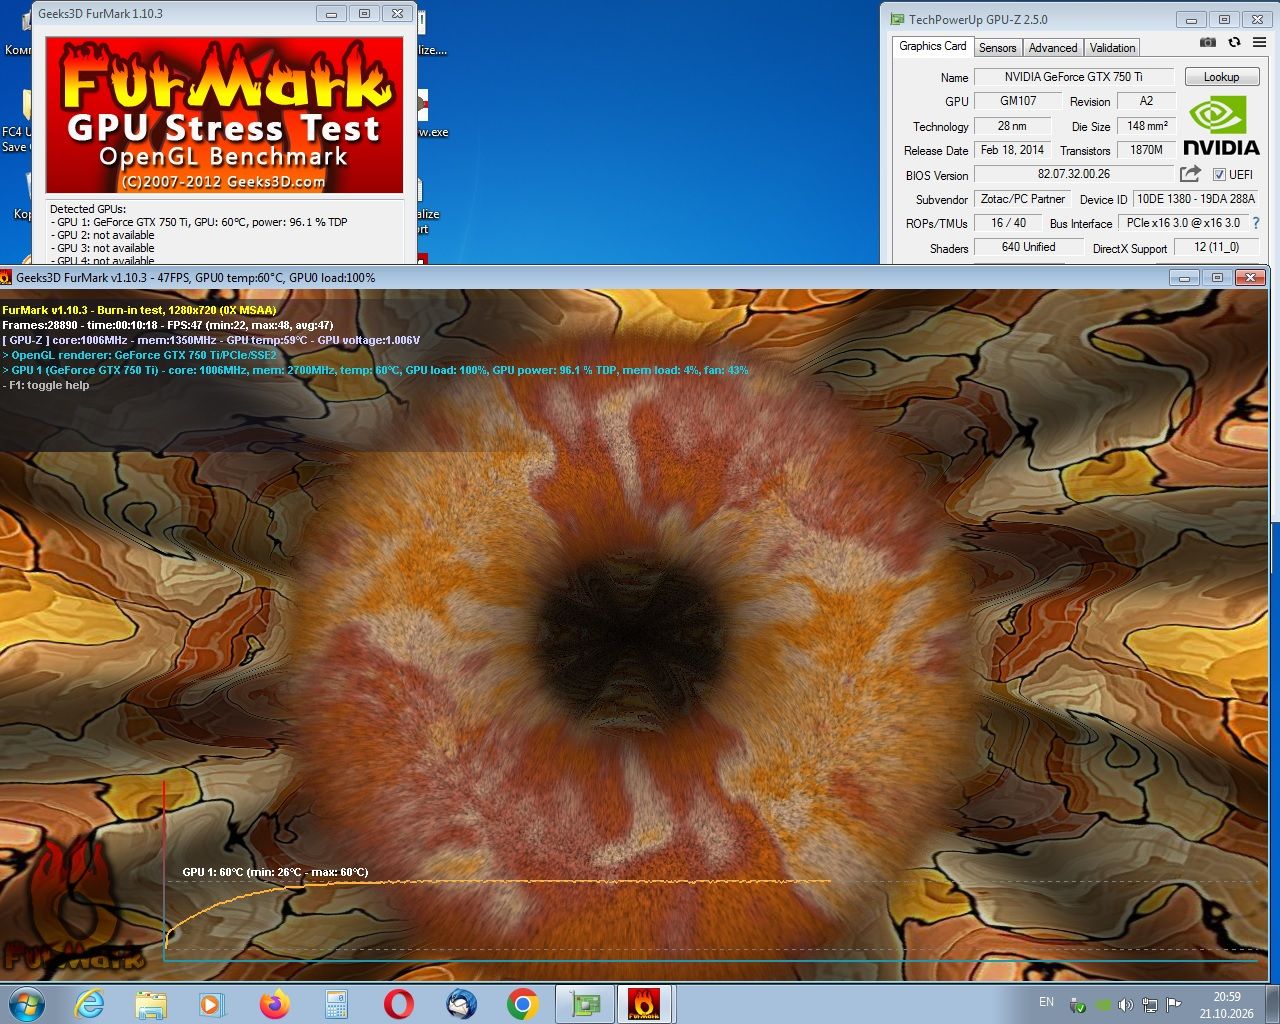Viewport: 1280px width, 1024px height.
Task: Click the GPU-Z refresh icon
Action: point(1234,42)
